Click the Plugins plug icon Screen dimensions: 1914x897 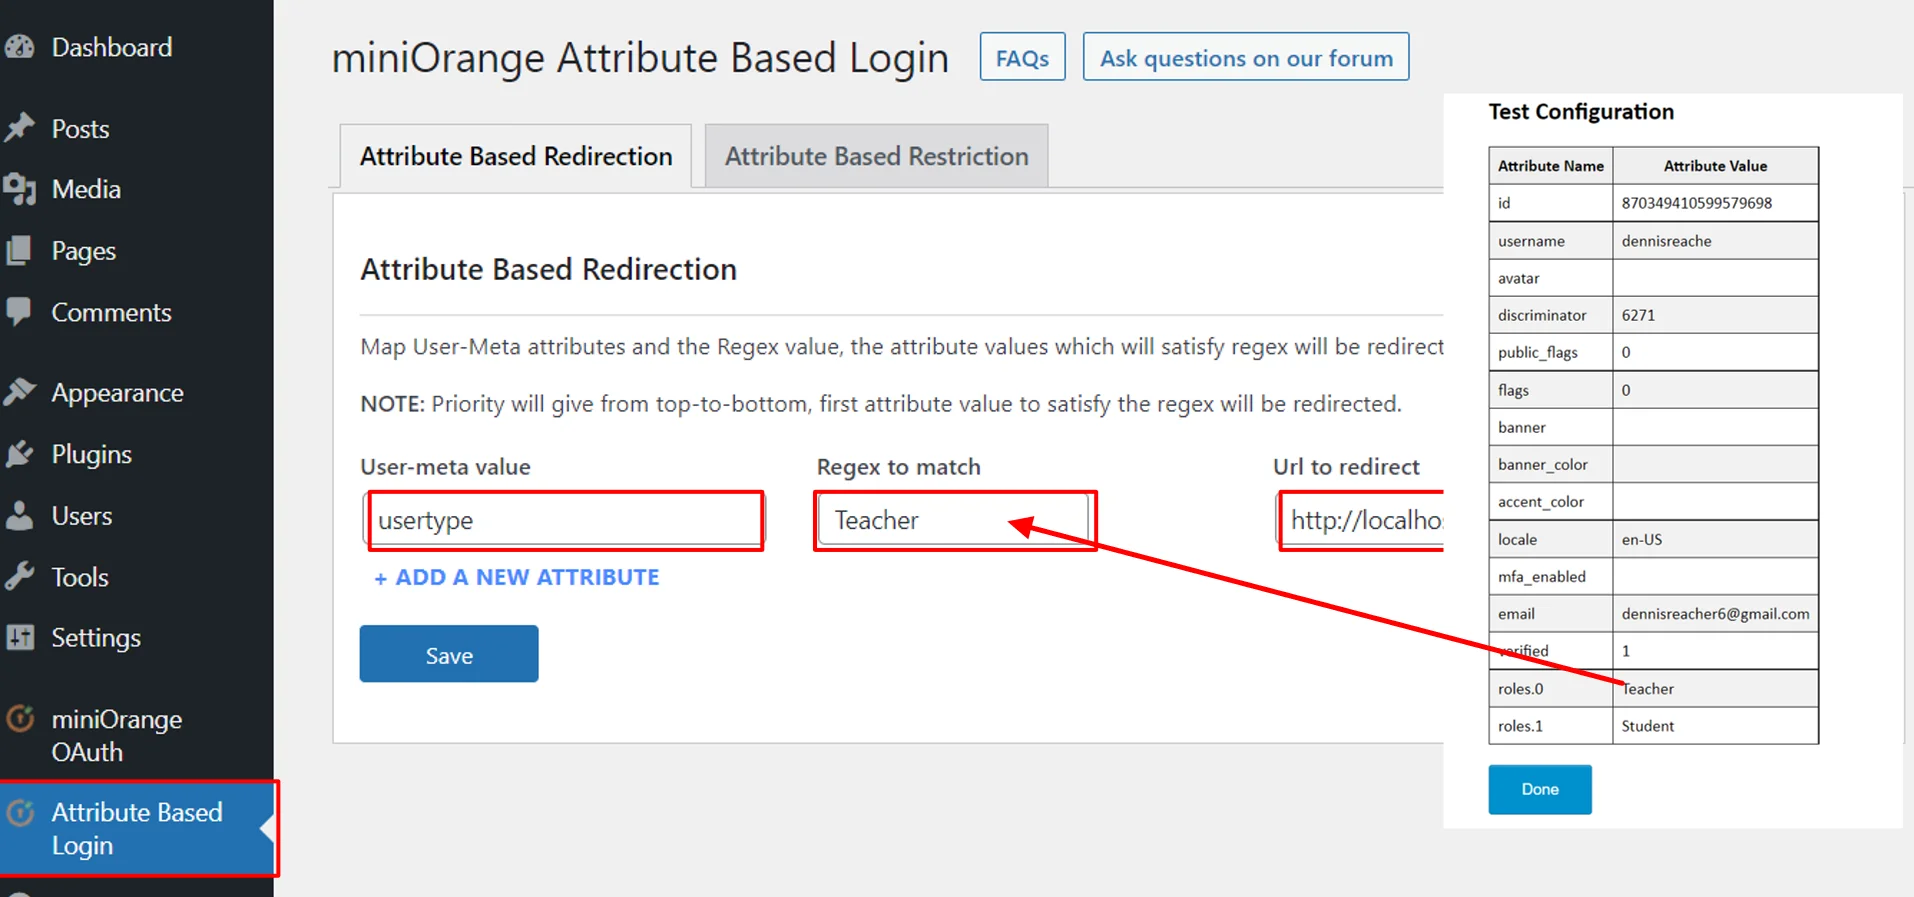tap(19, 454)
